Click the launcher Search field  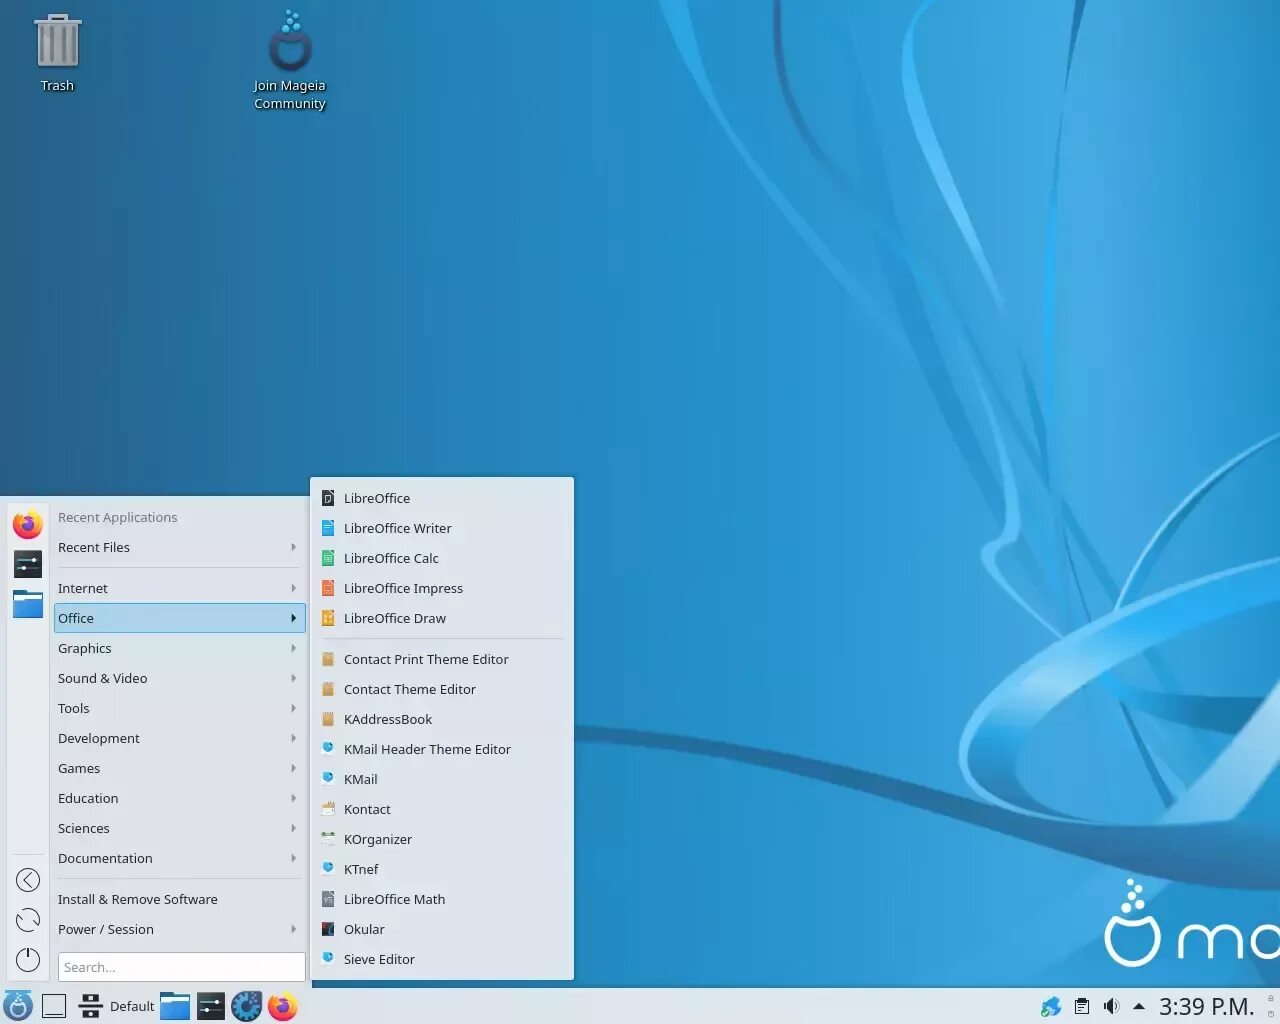(x=181, y=967)
